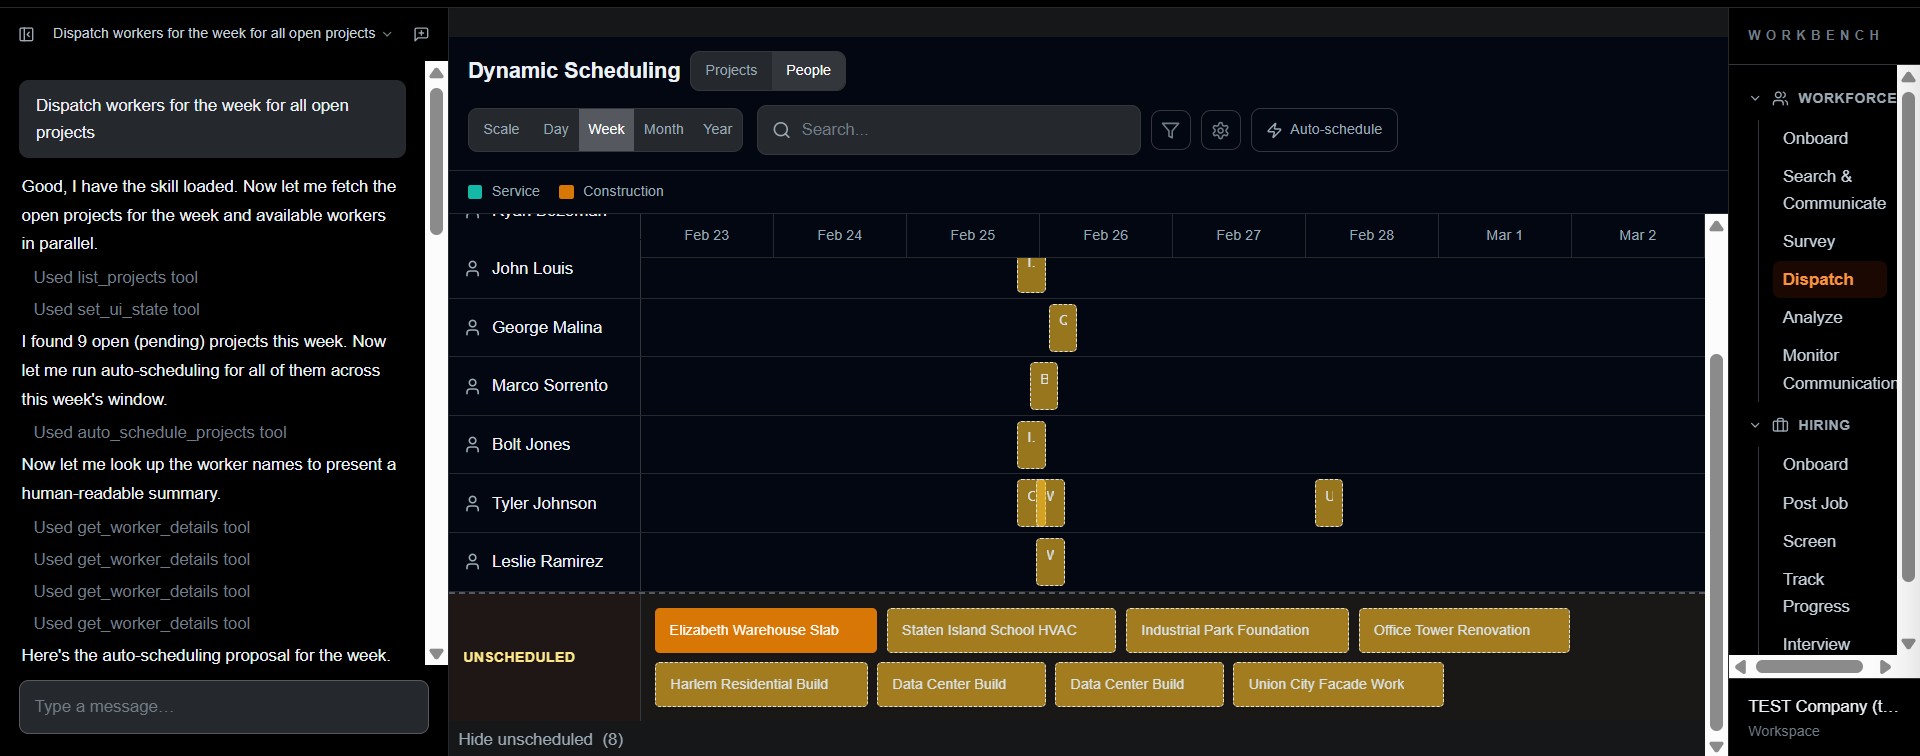The image size is (1920, 756).
Task: Run the Auto-schedule button
Action: coord(1324,130)
